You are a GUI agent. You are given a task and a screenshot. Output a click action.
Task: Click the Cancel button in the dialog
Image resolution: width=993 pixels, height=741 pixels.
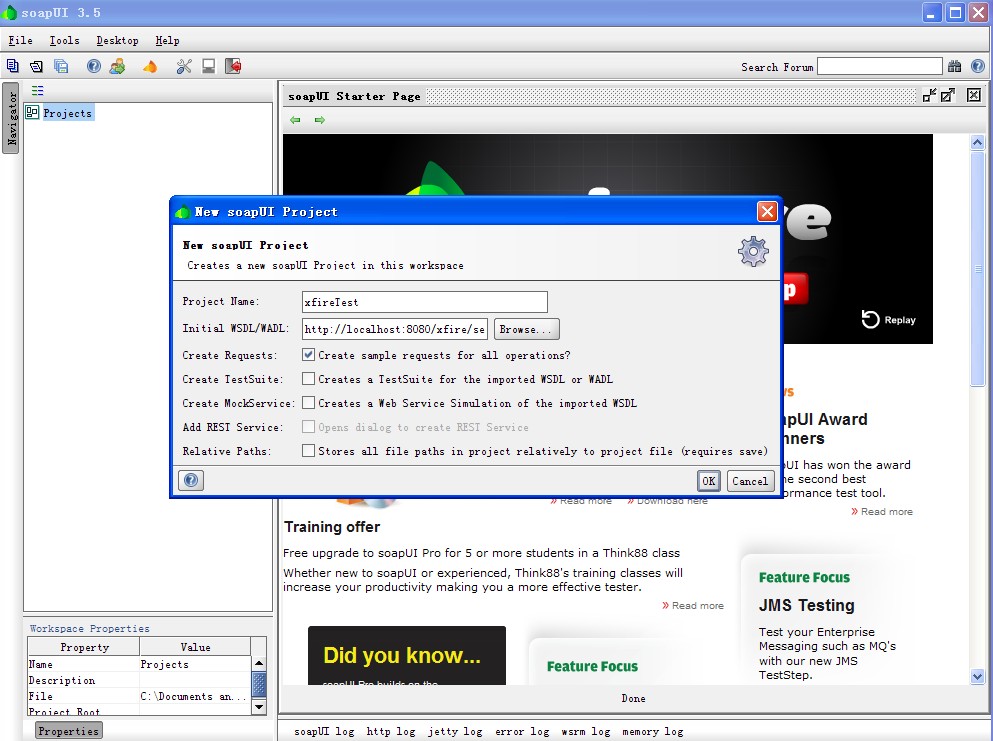(x=750, y=481)
